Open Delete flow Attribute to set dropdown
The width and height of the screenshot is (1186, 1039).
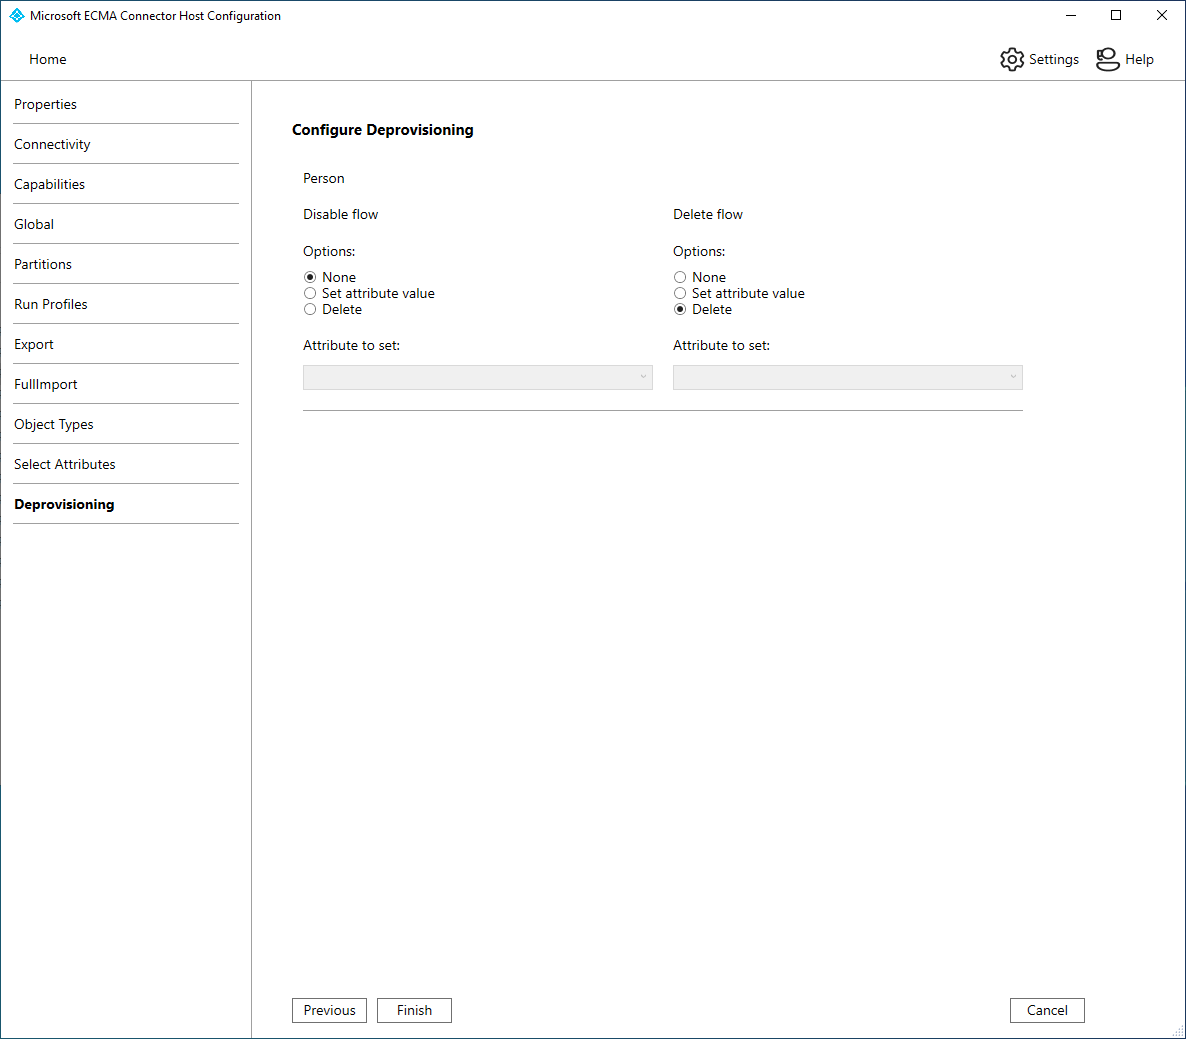(847, 377)
